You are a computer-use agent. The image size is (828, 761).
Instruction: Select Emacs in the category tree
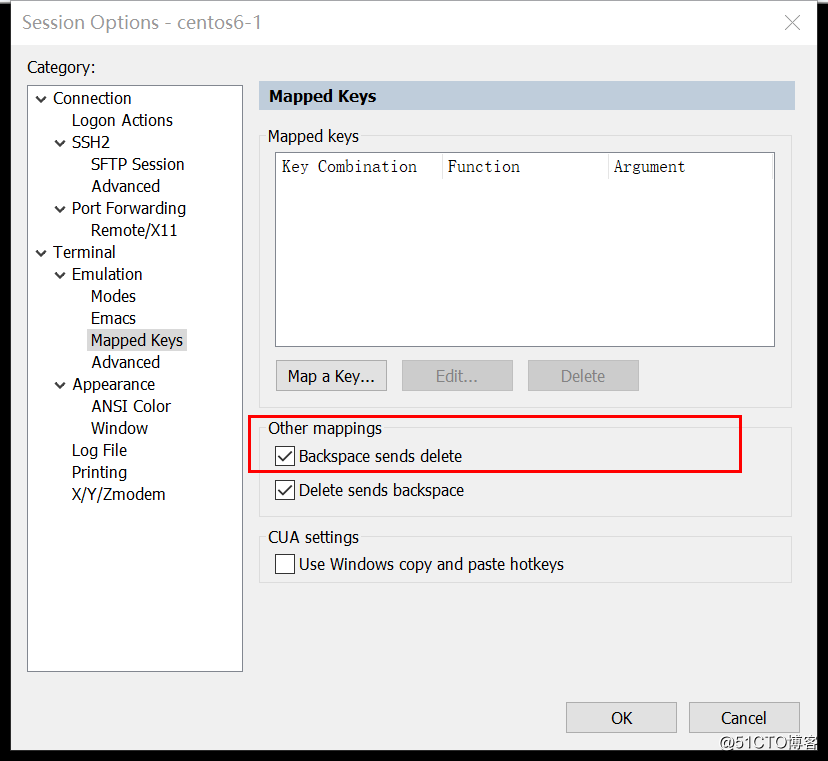113,318
